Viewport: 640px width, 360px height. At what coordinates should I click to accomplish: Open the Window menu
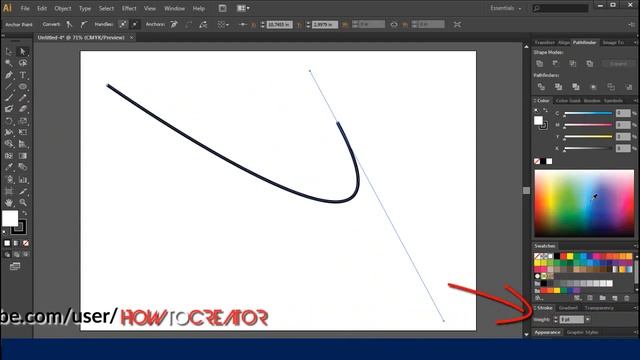174,8
